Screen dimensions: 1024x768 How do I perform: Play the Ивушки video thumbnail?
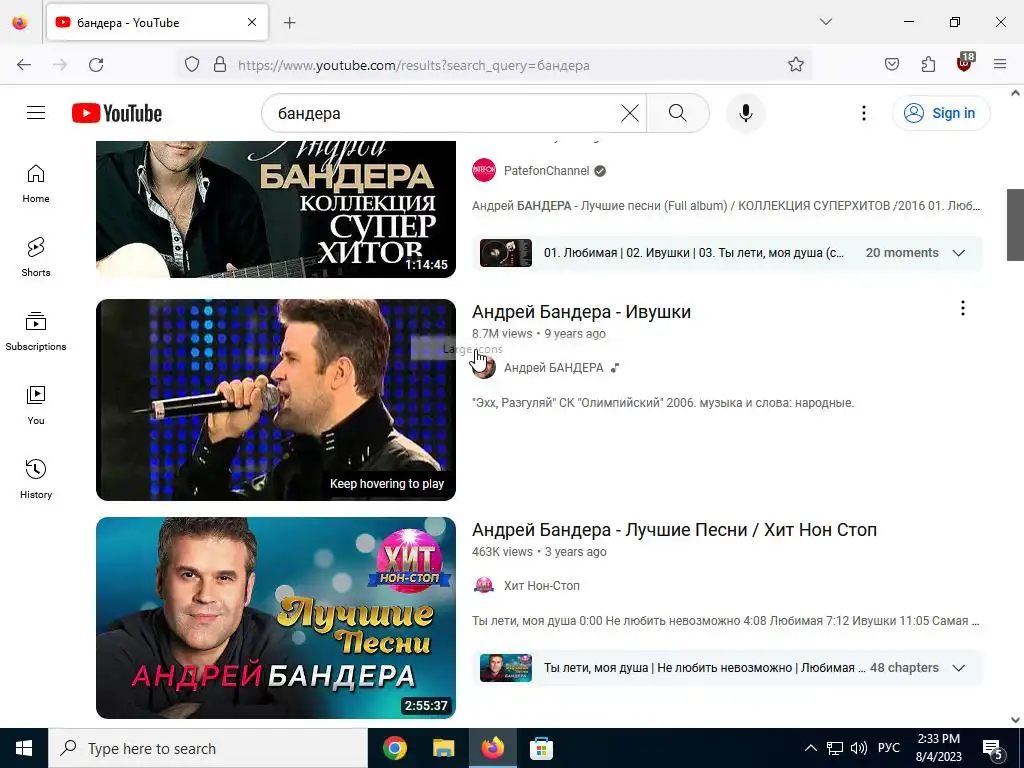(x=276, y=400)
